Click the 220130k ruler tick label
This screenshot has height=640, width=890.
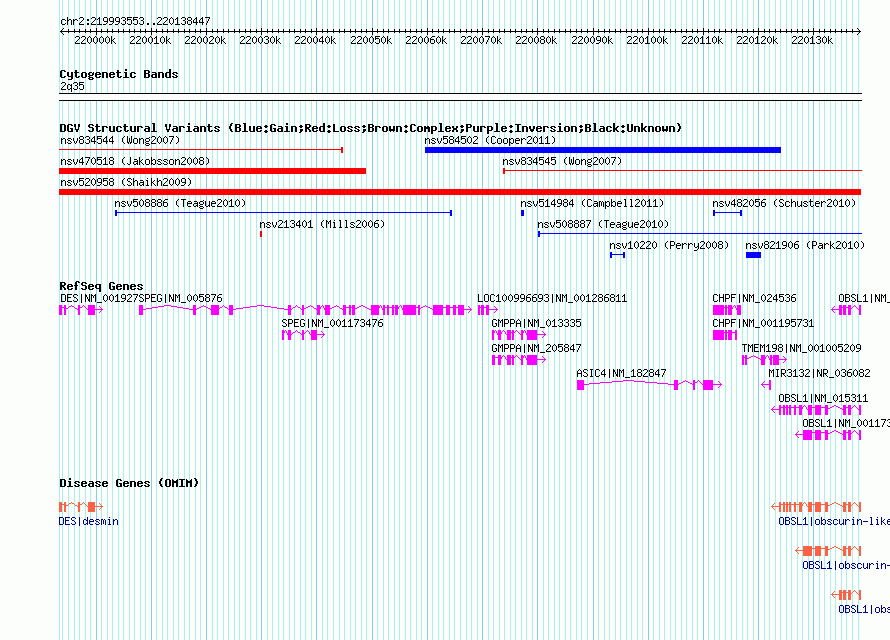tap(812, 40)
